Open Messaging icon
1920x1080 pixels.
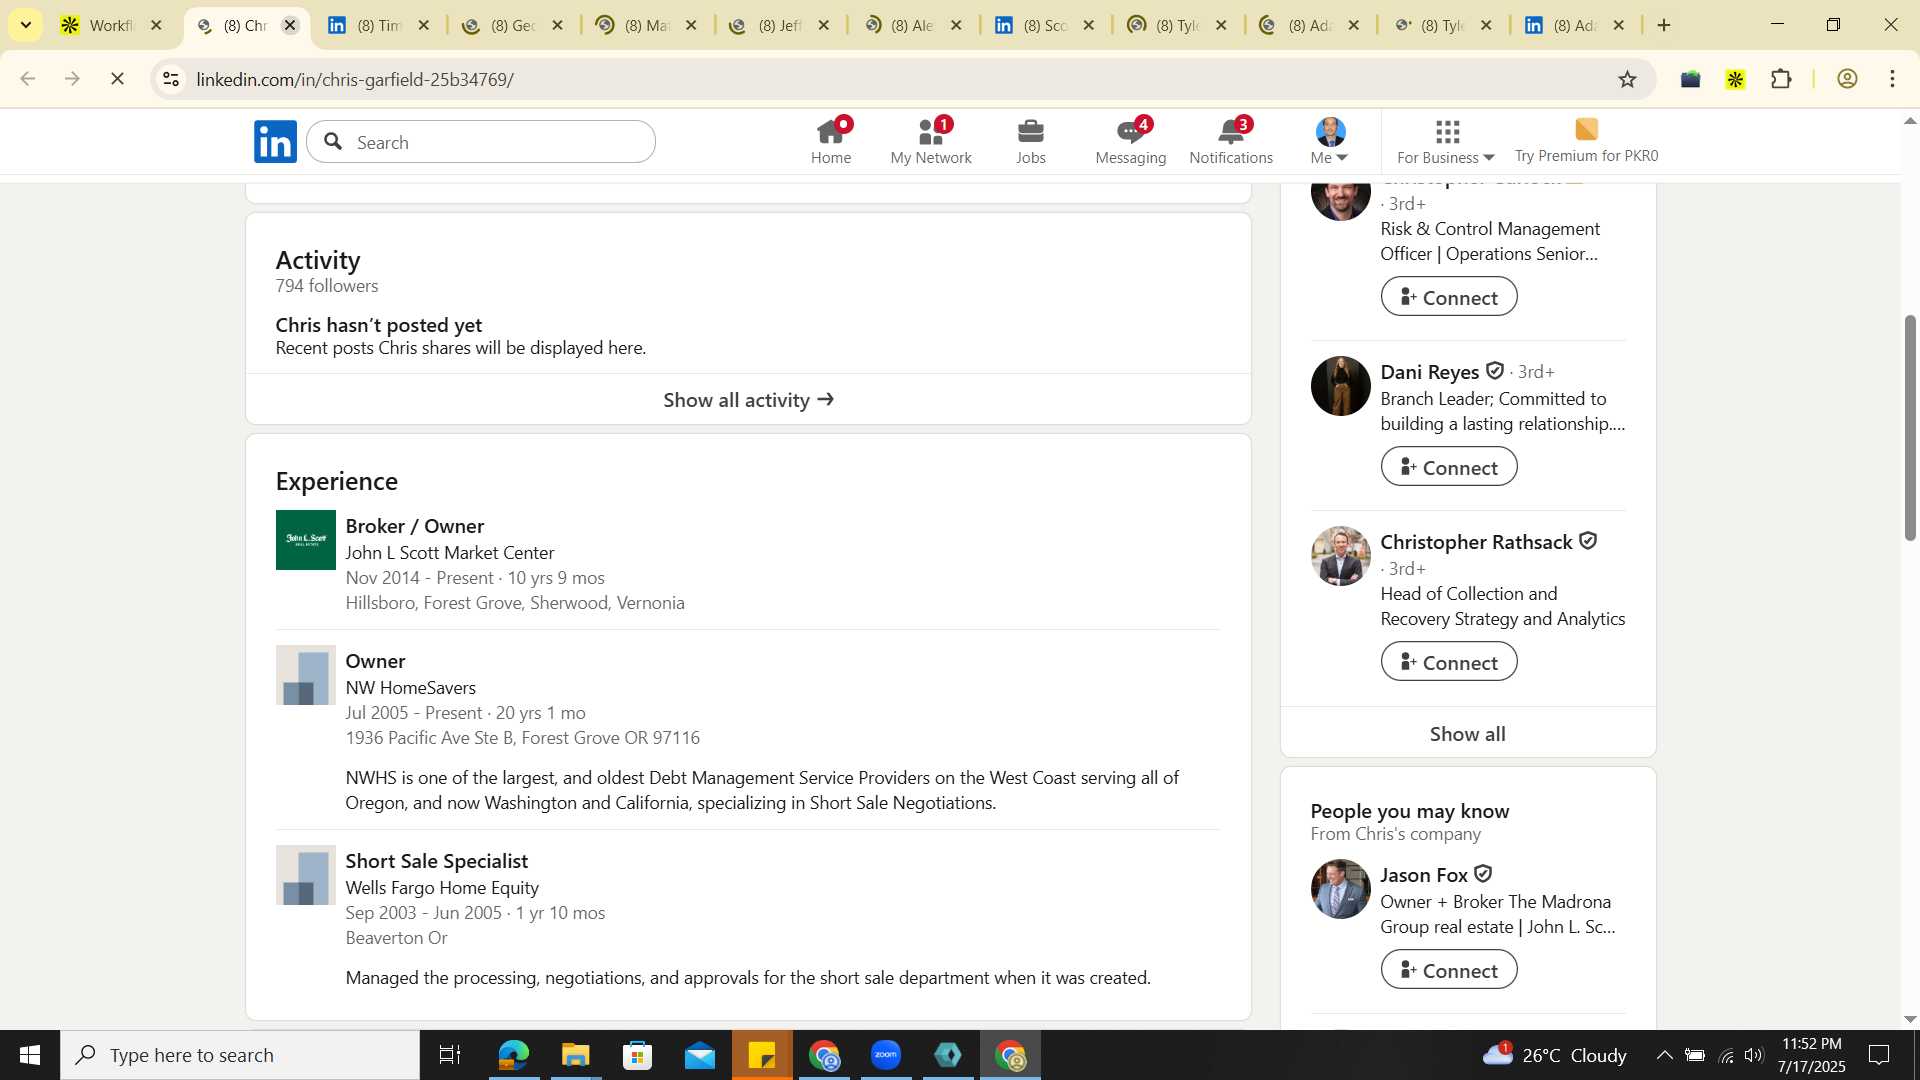(1130, 141)
